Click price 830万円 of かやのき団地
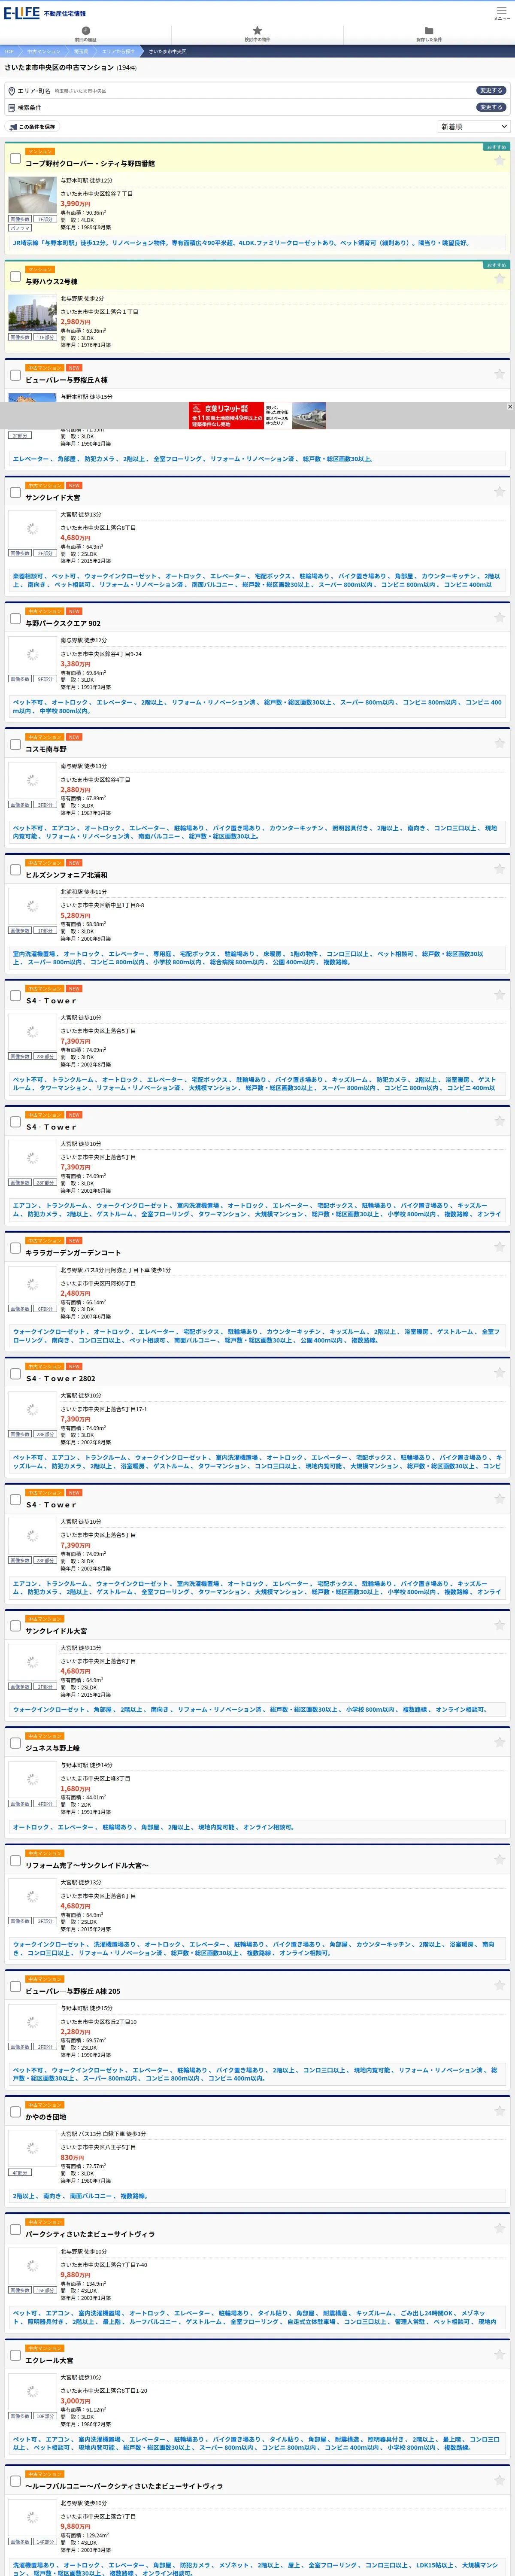515x2576 pixels. [72, 2157]
